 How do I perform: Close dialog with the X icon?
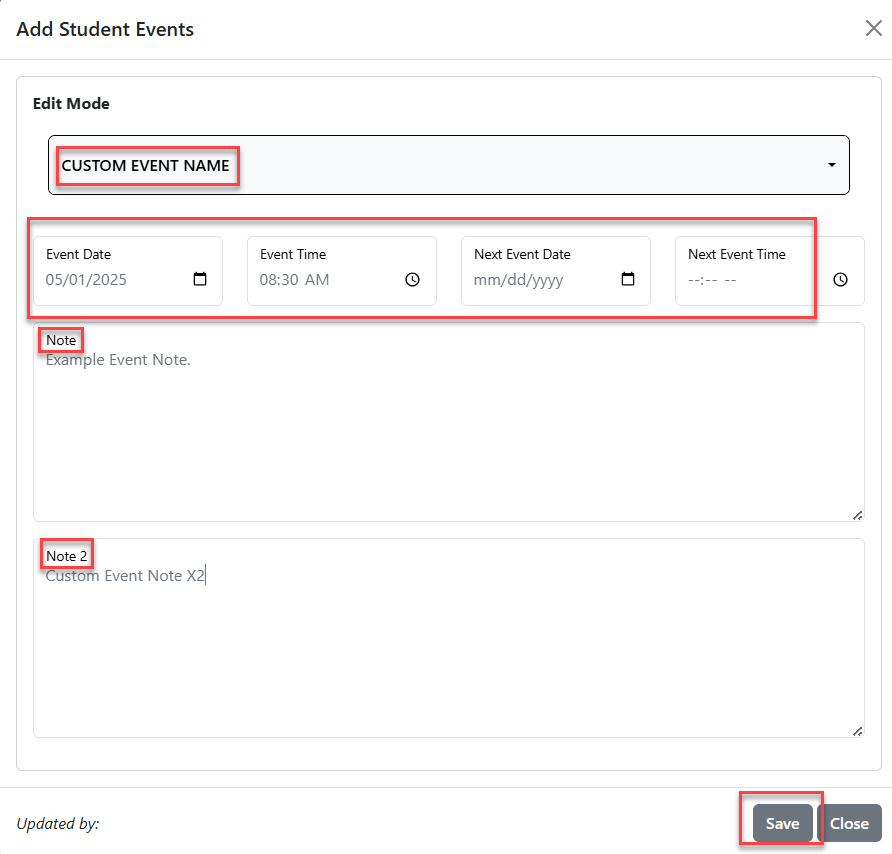pos(873,28)
